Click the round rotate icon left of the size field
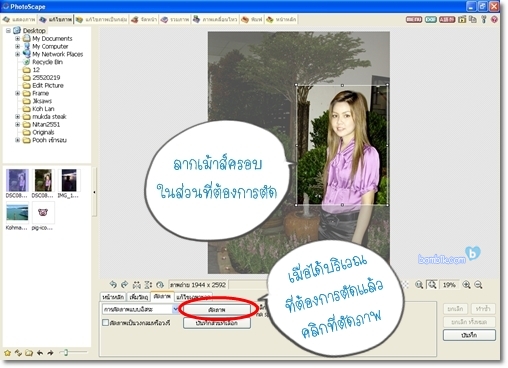 (160, 285)
